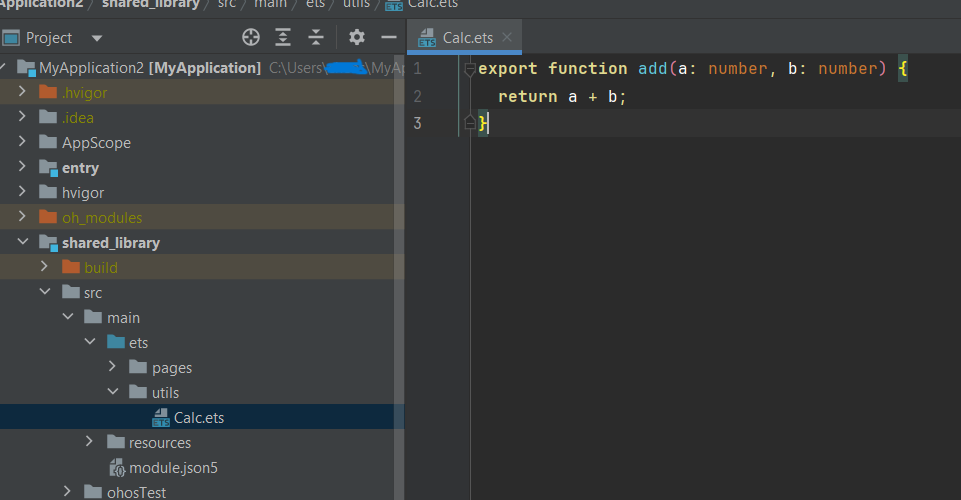
Task: Expand the build folder
Action: [44, 268]
